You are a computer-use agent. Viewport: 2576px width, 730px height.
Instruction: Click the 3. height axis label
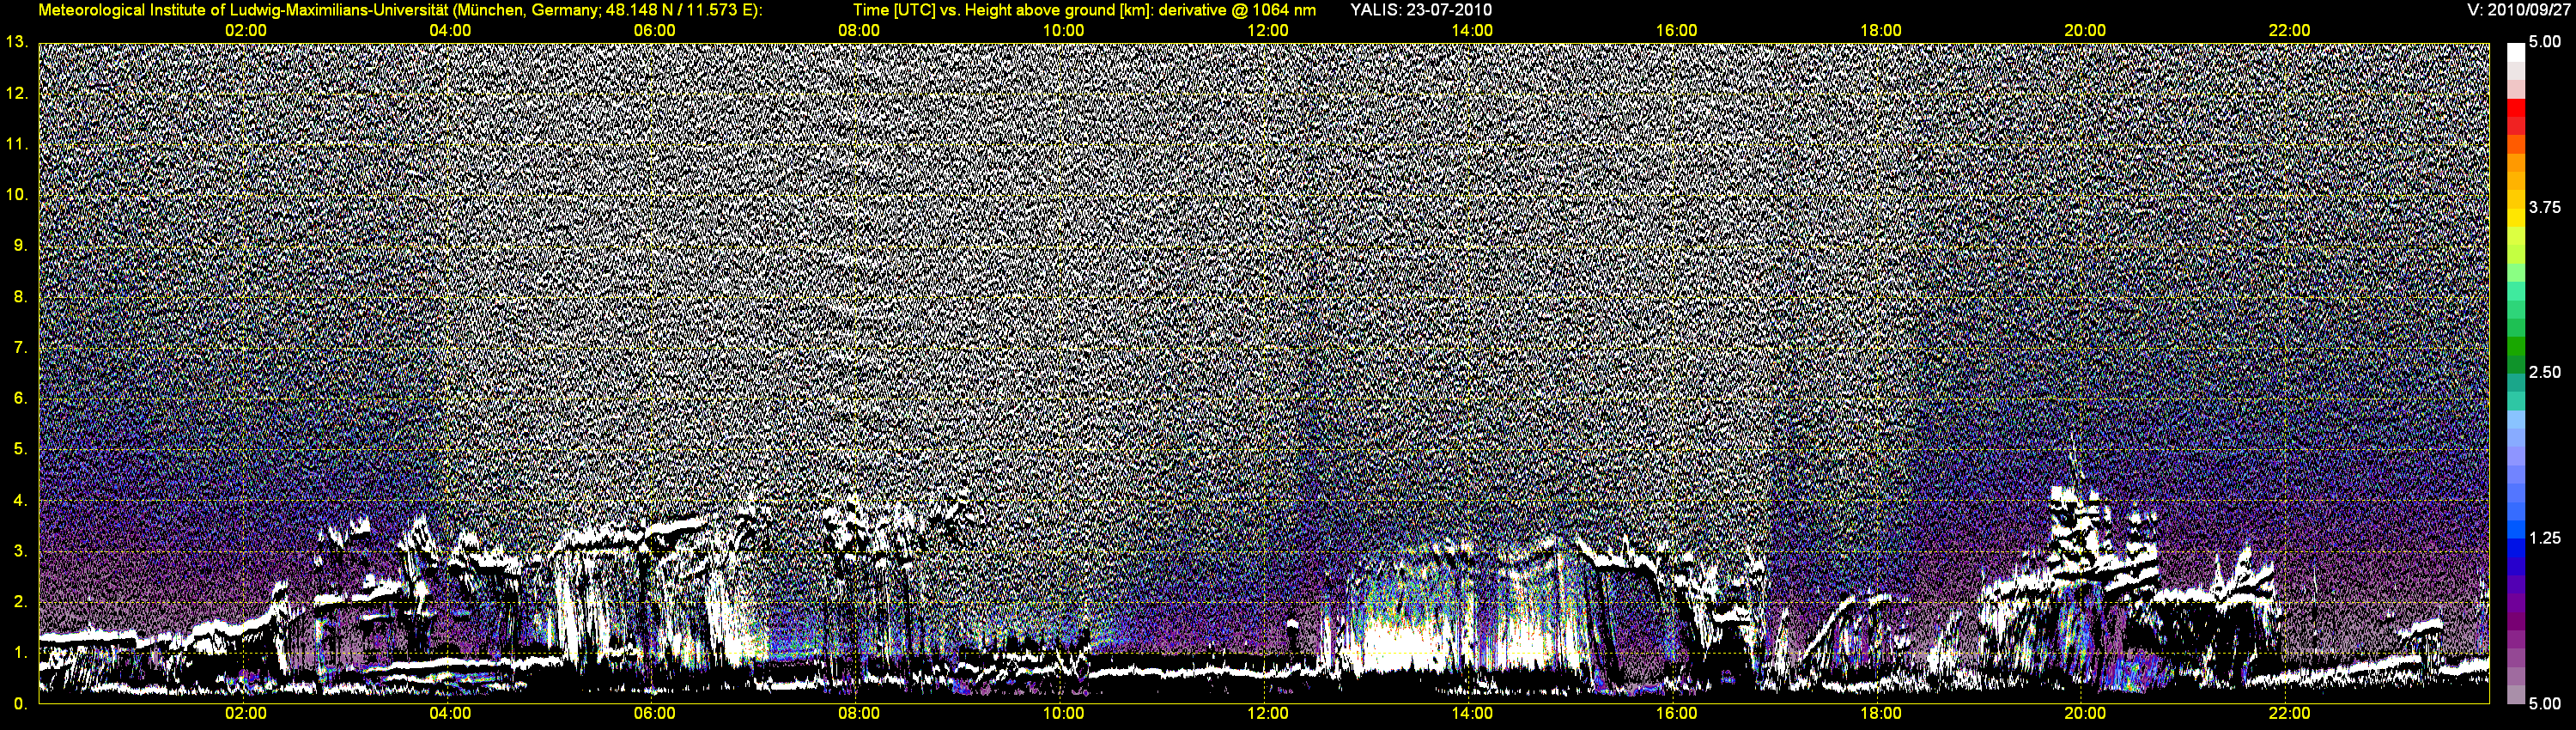(x=21, y=551)
